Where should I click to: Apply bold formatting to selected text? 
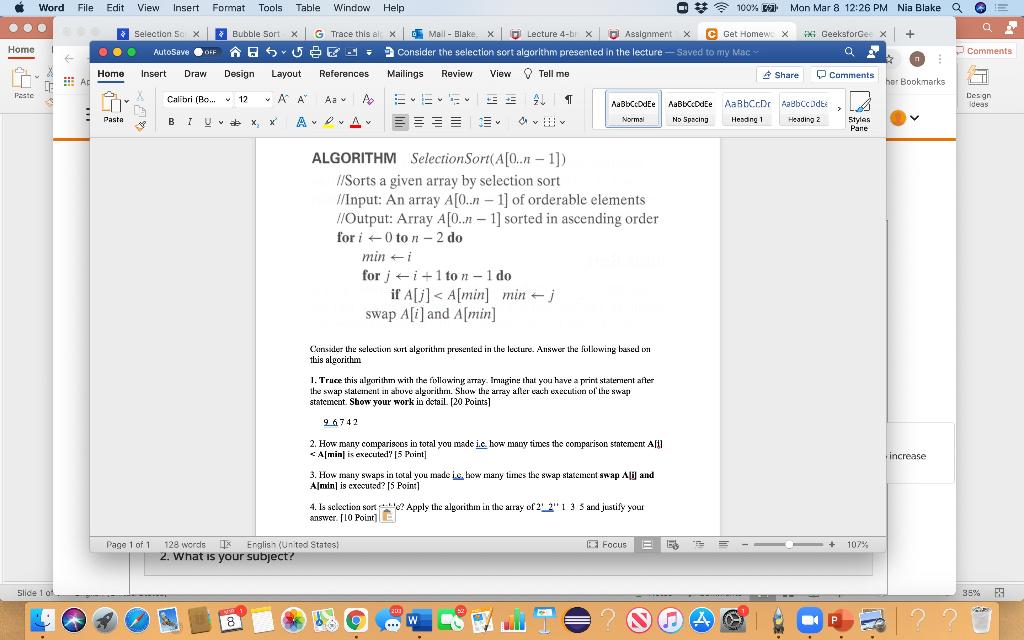tap(173, 121)
